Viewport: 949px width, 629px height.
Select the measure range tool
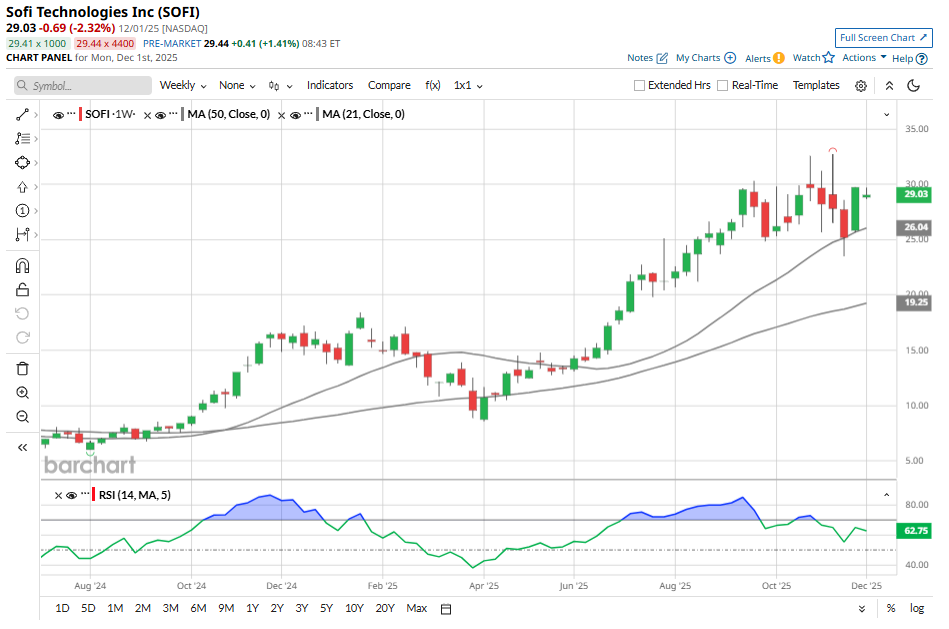pos(22,234)
